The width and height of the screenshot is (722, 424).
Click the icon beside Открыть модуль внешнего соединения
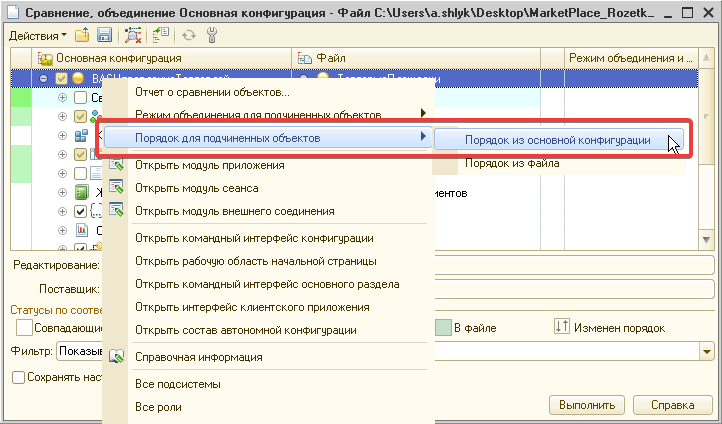coord(117,211)
